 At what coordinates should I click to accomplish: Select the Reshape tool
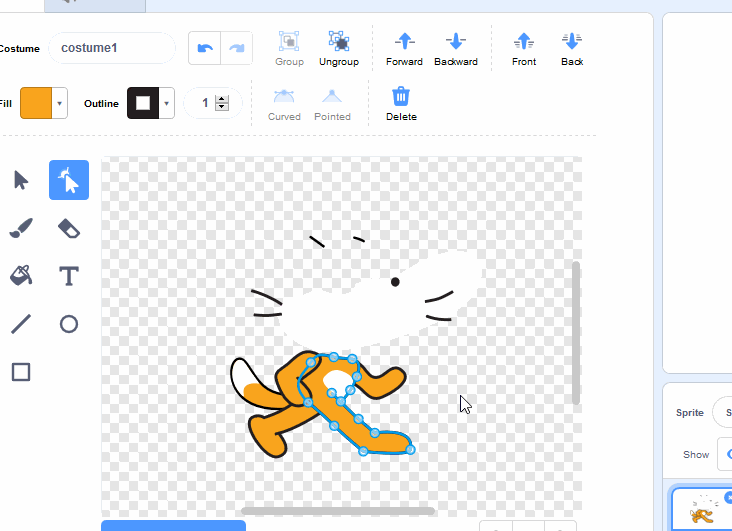(x=69, y=180)
